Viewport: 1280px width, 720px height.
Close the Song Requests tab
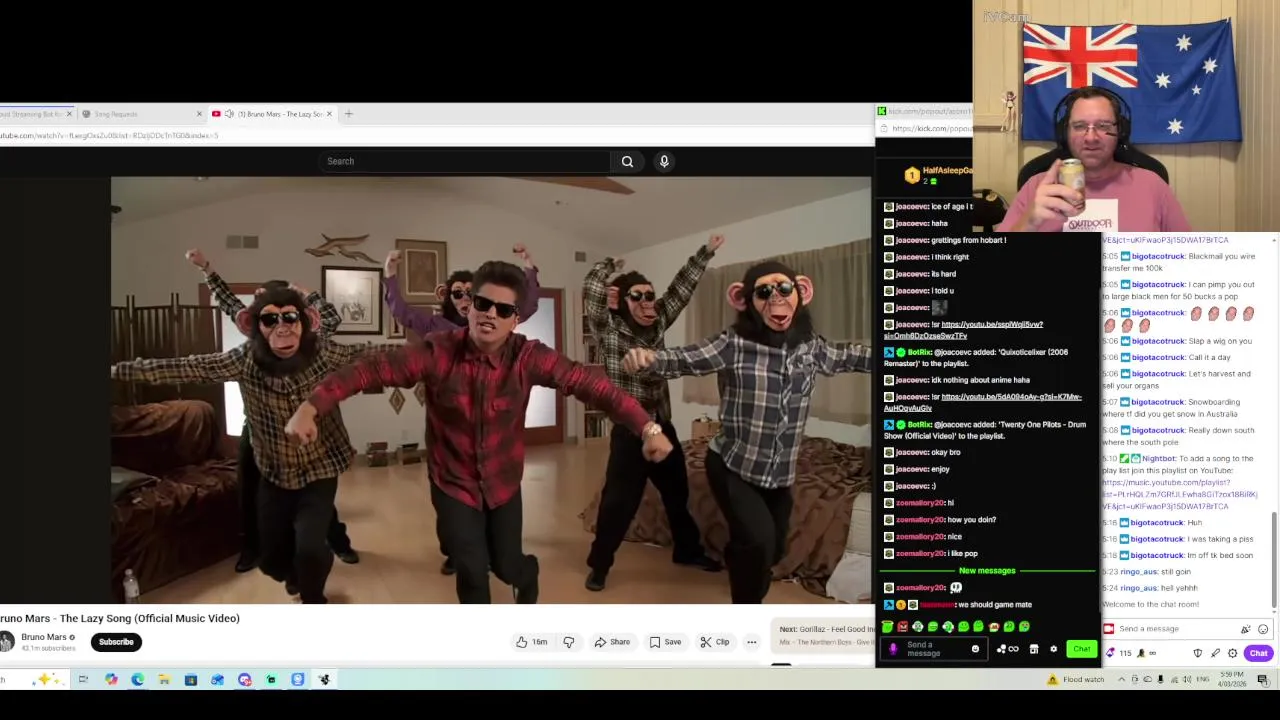click(x=198, y=114)
